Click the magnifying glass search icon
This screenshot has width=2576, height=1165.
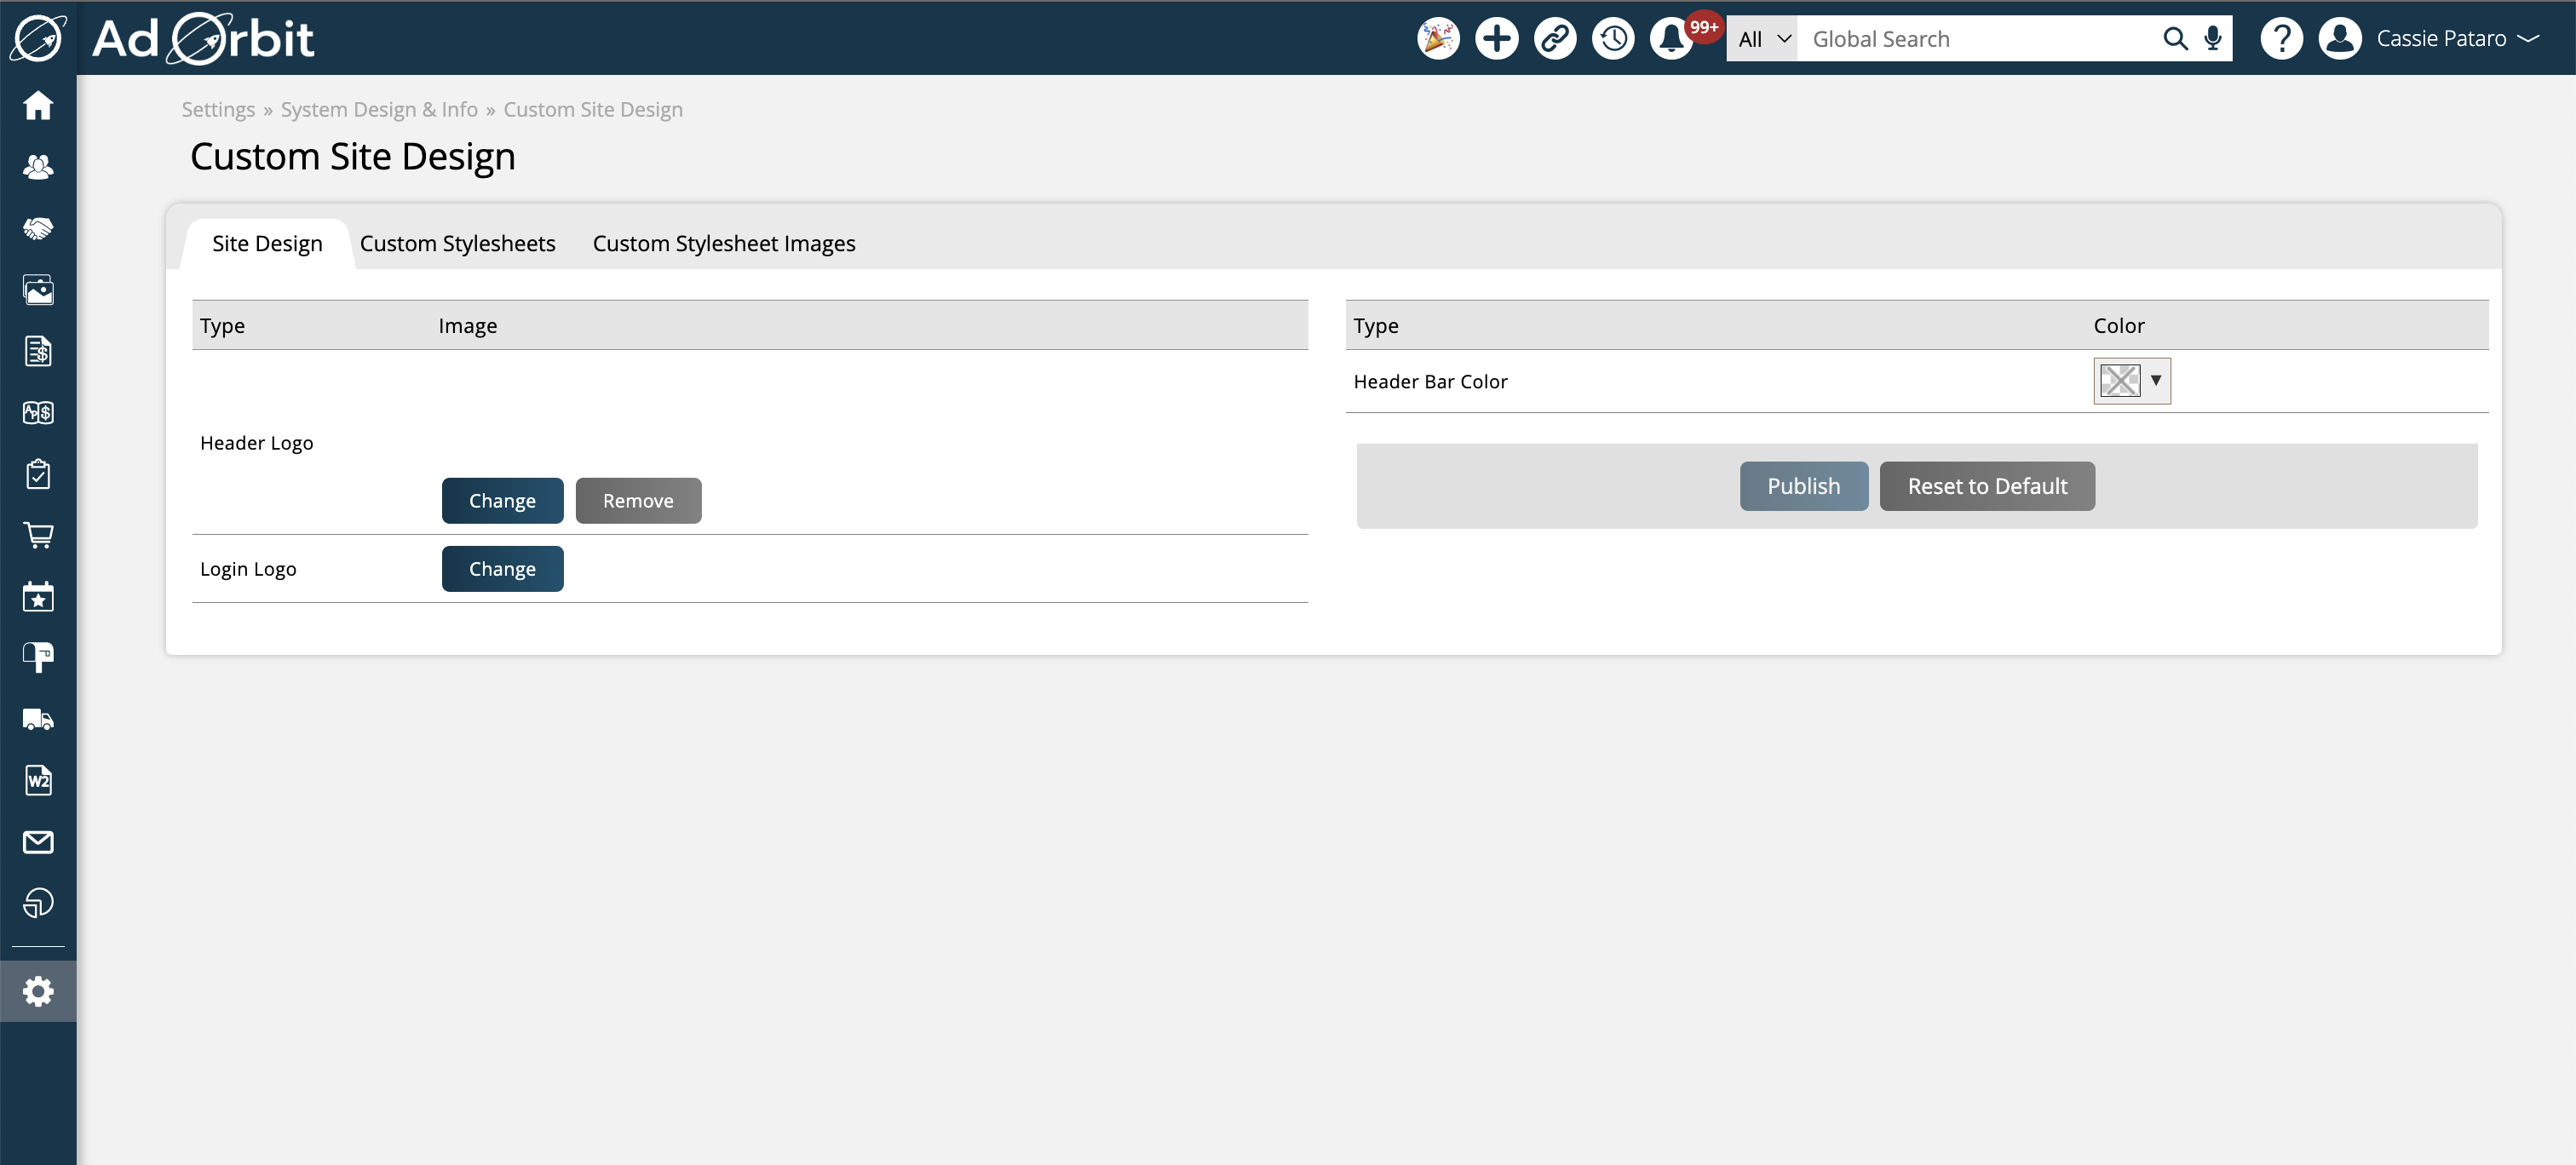(2174, 38)
